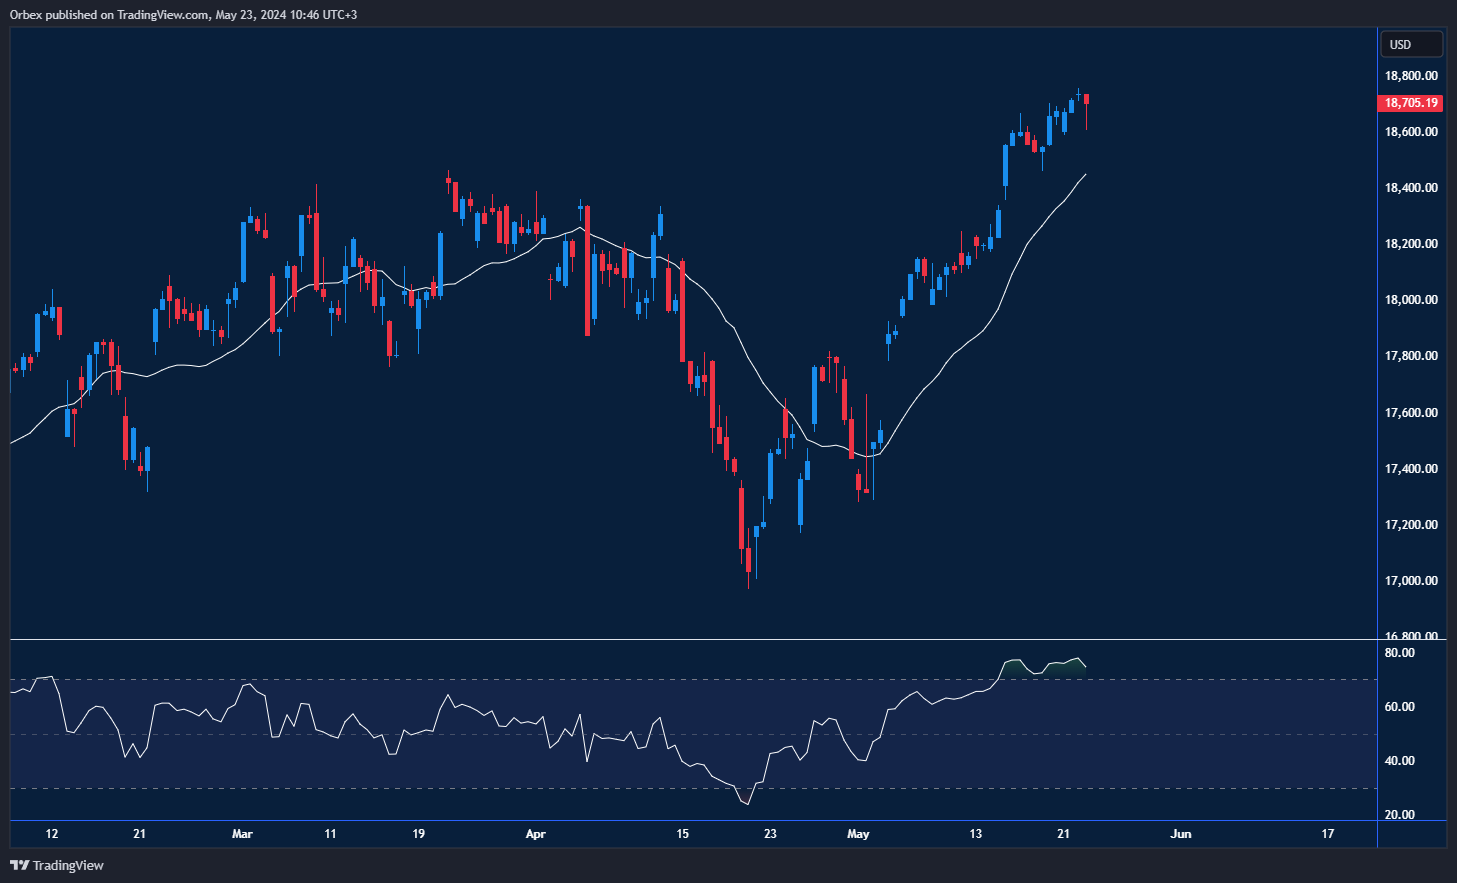
Task: Click the 17,000.00 level on price scale
Action: (x=1410, y=581)
